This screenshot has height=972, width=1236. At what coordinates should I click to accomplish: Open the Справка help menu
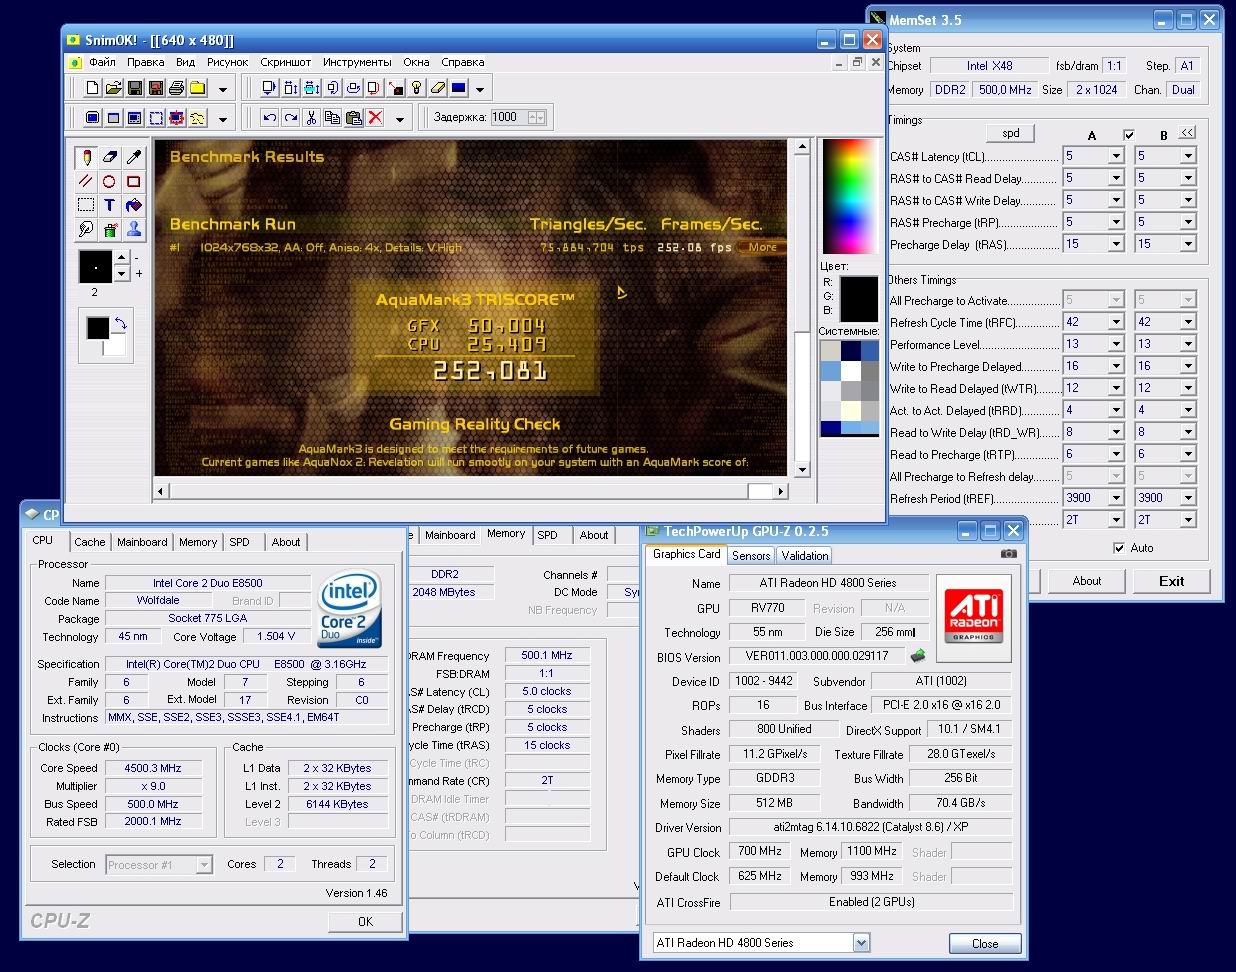pos(463,62)
